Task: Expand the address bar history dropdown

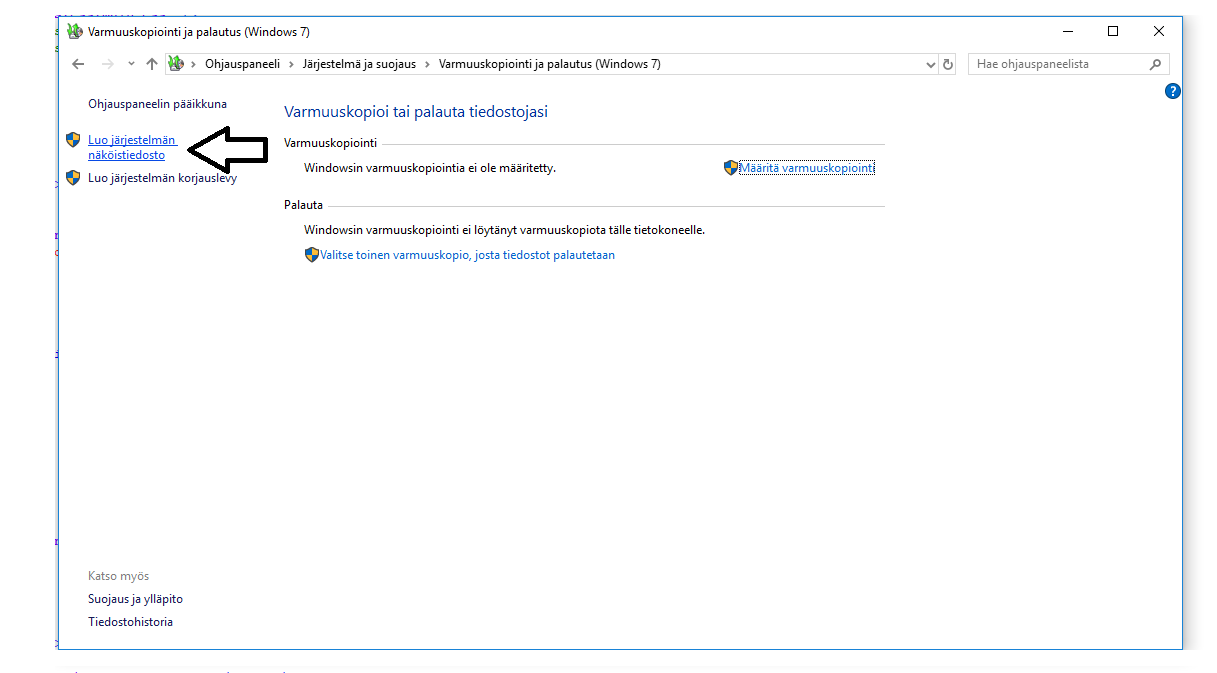Action: (931, 64)
